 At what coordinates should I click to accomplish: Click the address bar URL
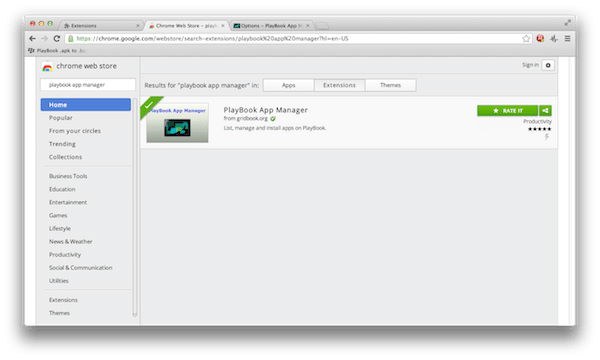(212, 39)
